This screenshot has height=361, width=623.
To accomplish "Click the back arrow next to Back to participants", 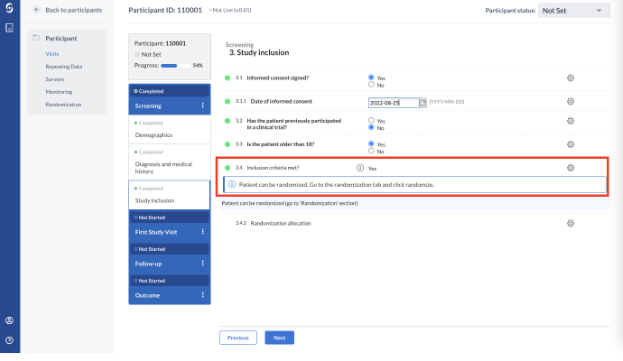I will pos(37,10).
